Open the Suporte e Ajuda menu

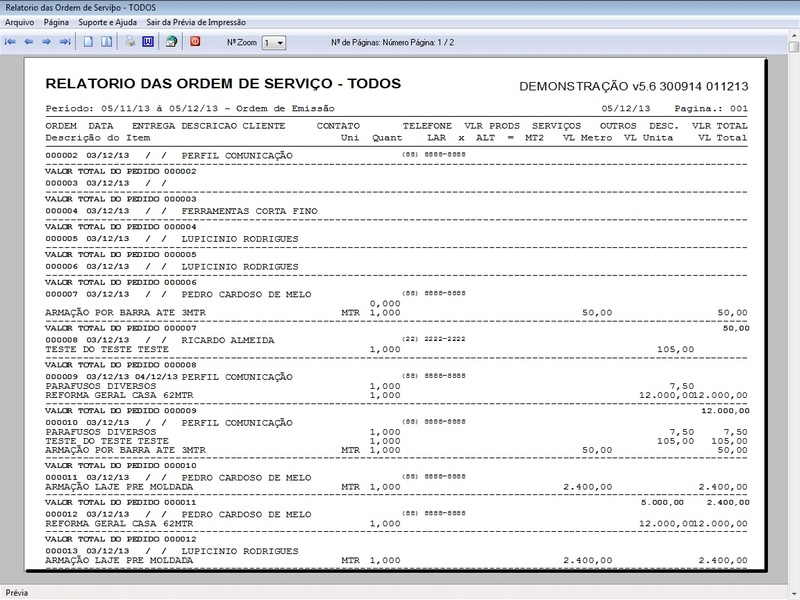108,21
